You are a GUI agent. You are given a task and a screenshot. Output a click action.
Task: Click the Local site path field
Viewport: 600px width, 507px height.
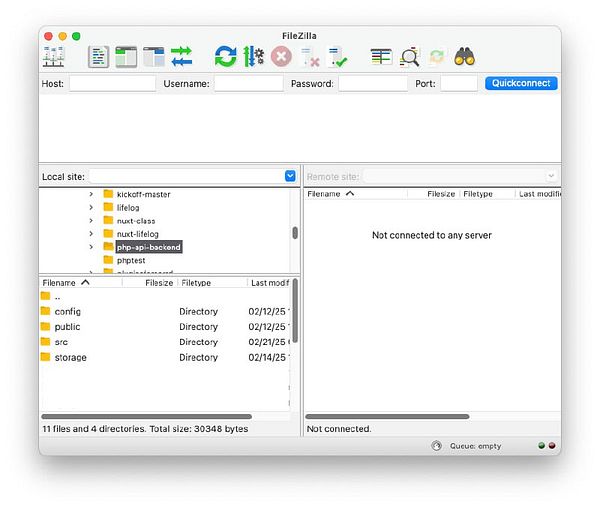coord(187,176)
